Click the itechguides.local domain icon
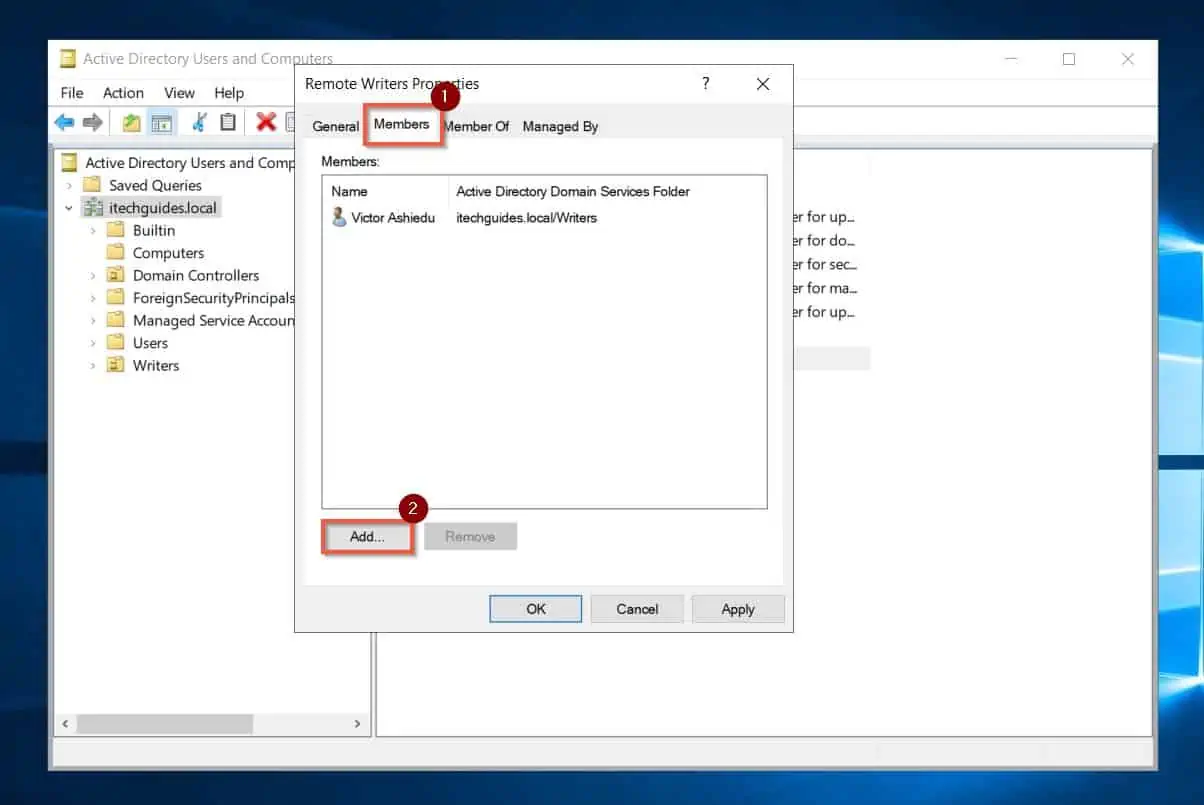 click(92, 208)
